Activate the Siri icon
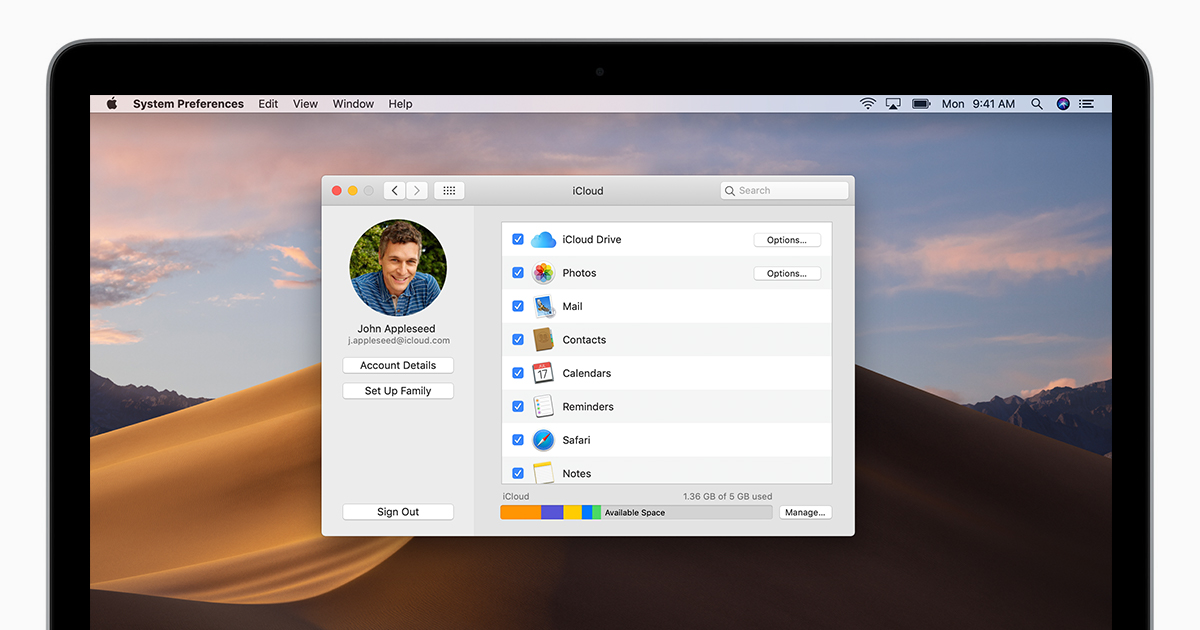The image size is (1200, 630). click(1063, 104)
